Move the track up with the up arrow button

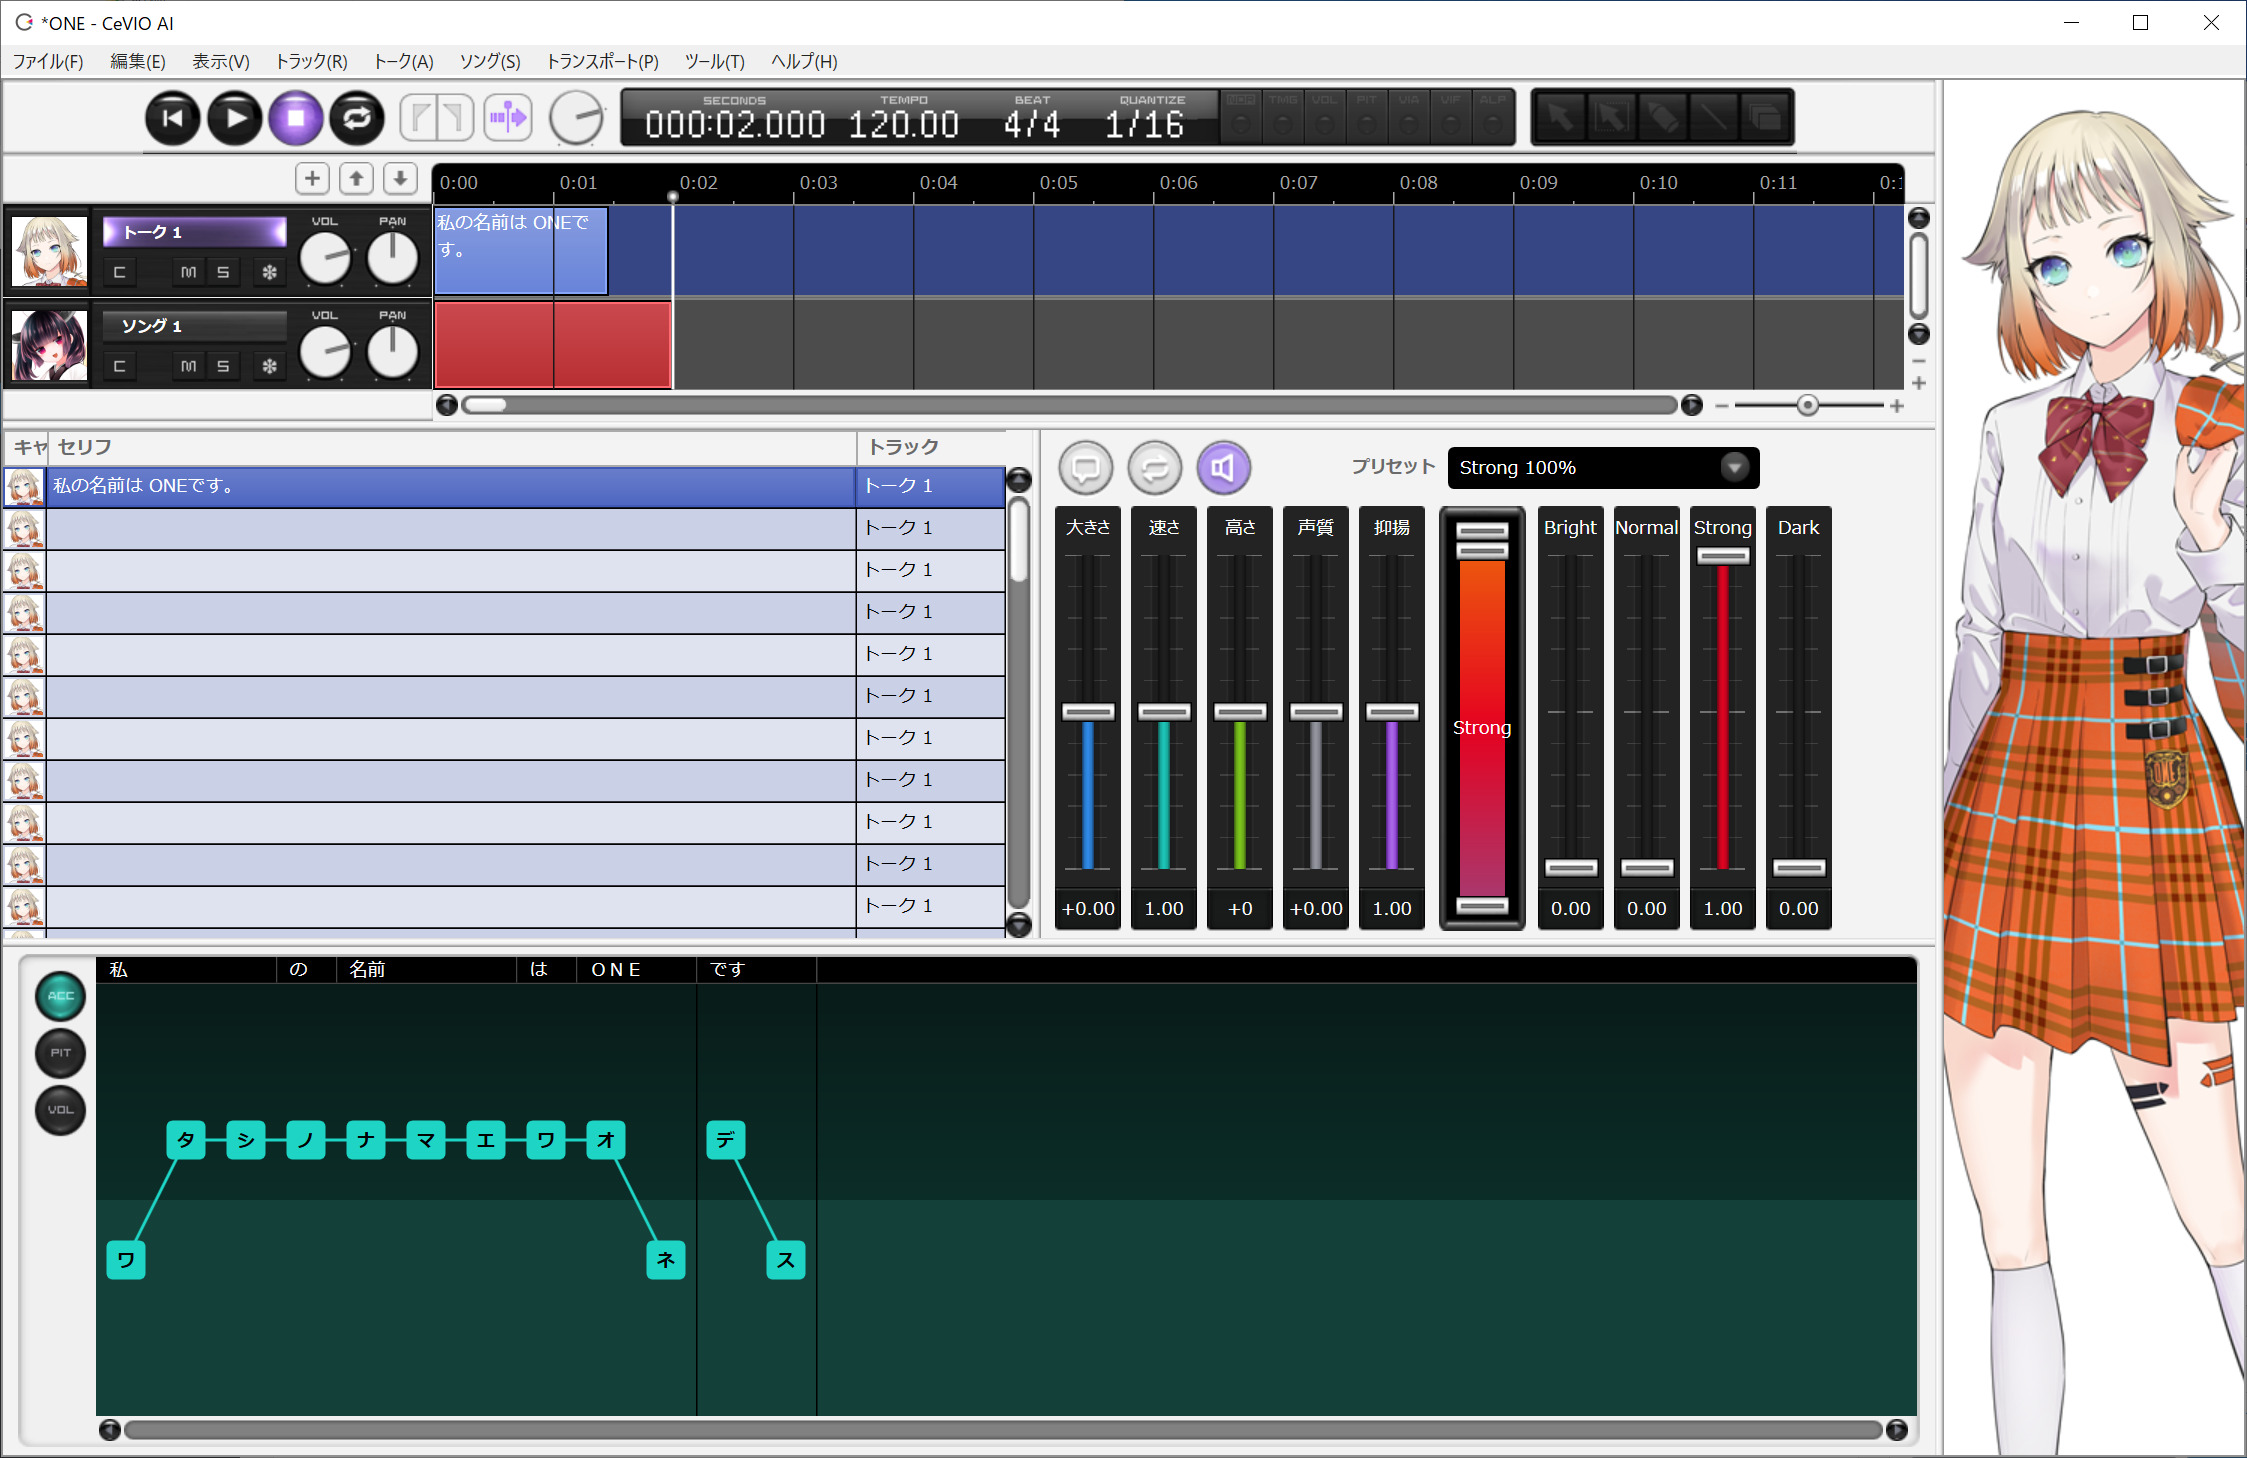pos(356,179)
